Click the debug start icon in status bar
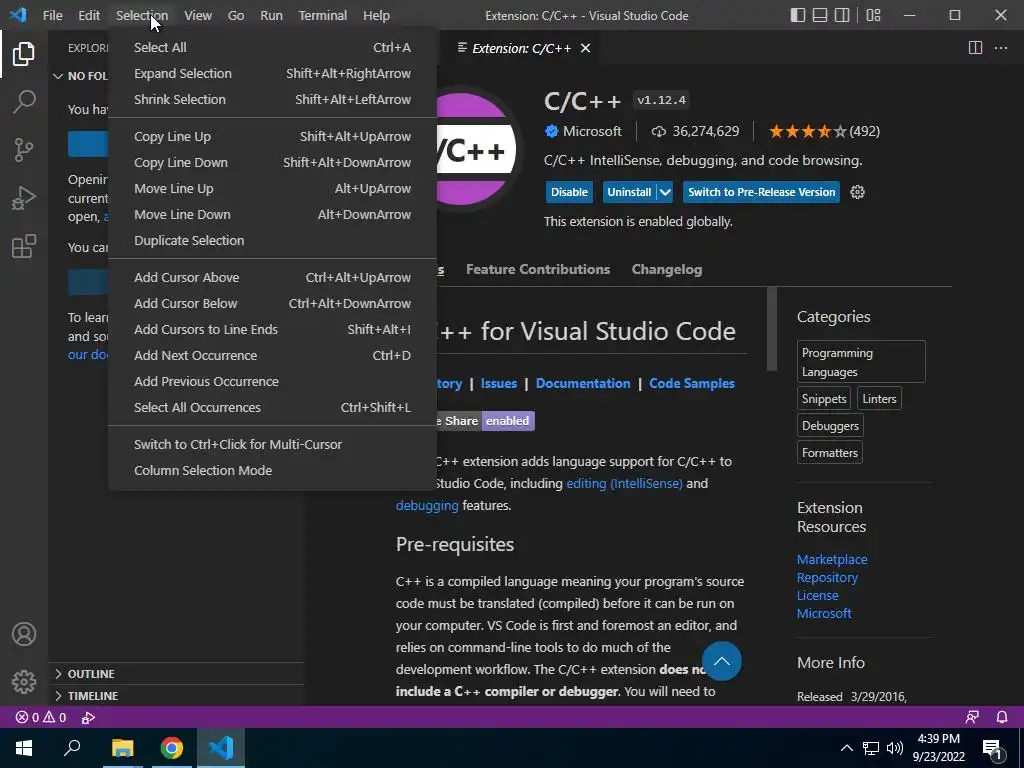 click(x=88, y=717)
